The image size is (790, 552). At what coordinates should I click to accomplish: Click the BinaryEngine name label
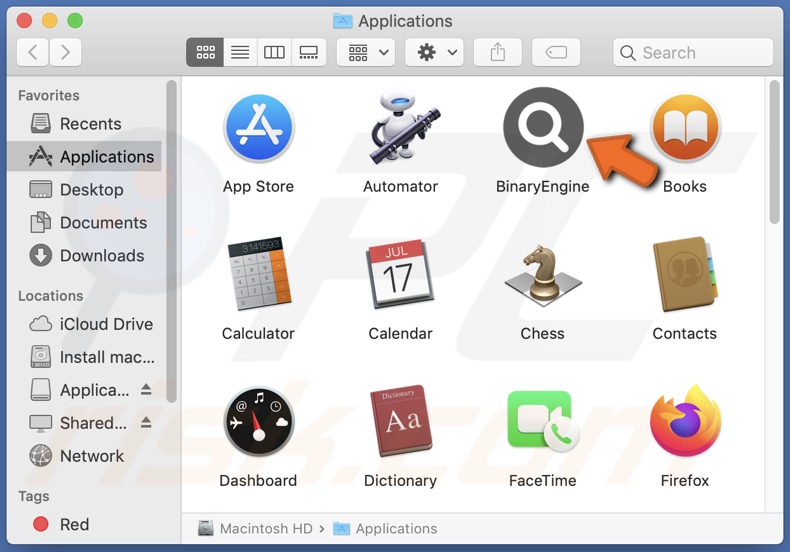(543, 187)
